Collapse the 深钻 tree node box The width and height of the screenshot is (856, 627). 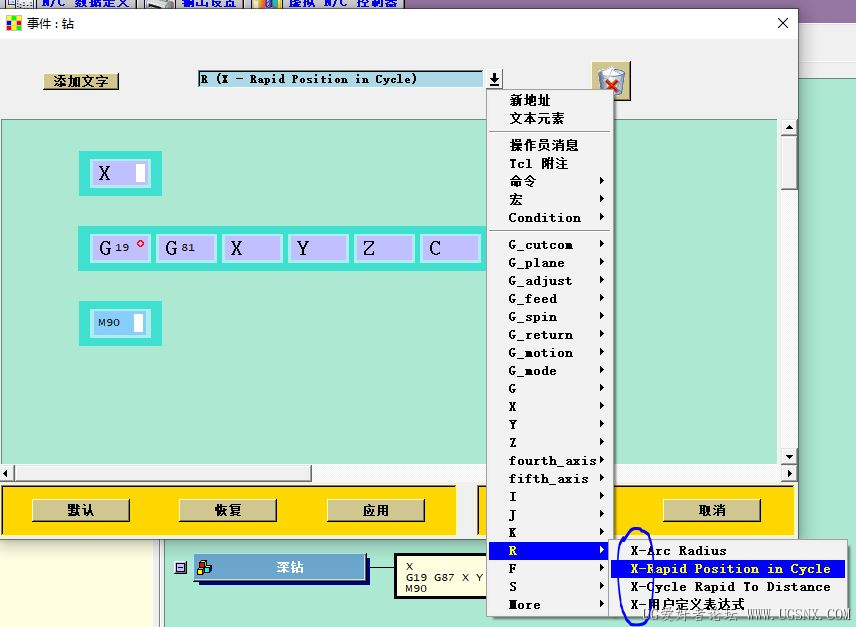[181, 568]
